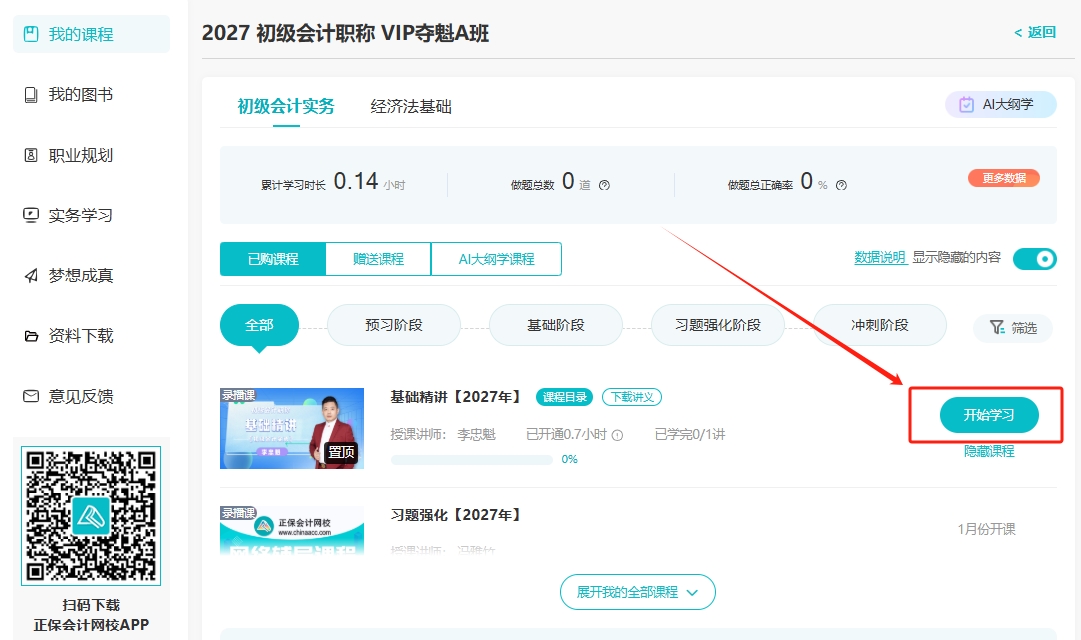Click the 课程目录 badge
Screen dimensions: 1081x640
[565, 397]
